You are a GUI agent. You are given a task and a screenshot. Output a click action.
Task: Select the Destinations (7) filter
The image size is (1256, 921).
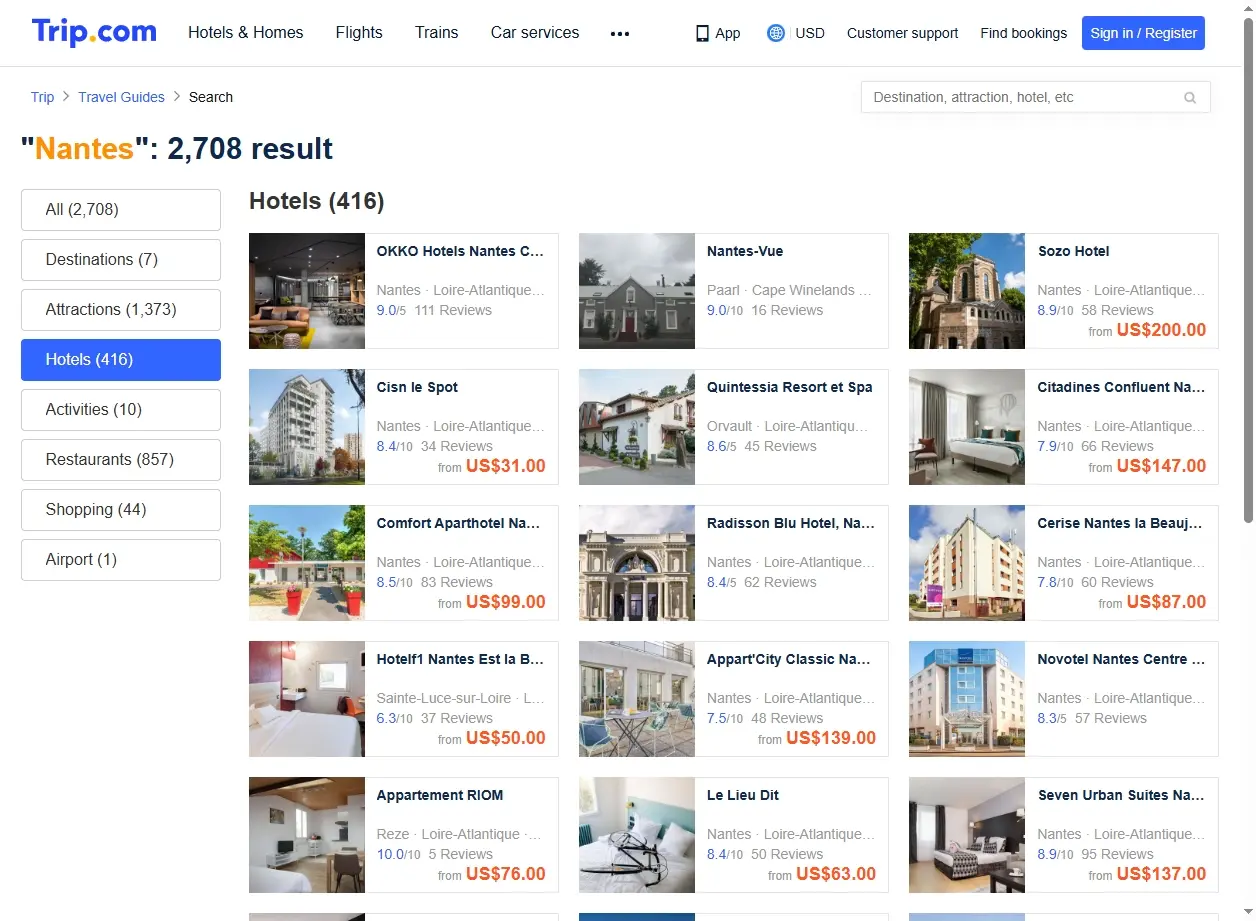point(121,260)
